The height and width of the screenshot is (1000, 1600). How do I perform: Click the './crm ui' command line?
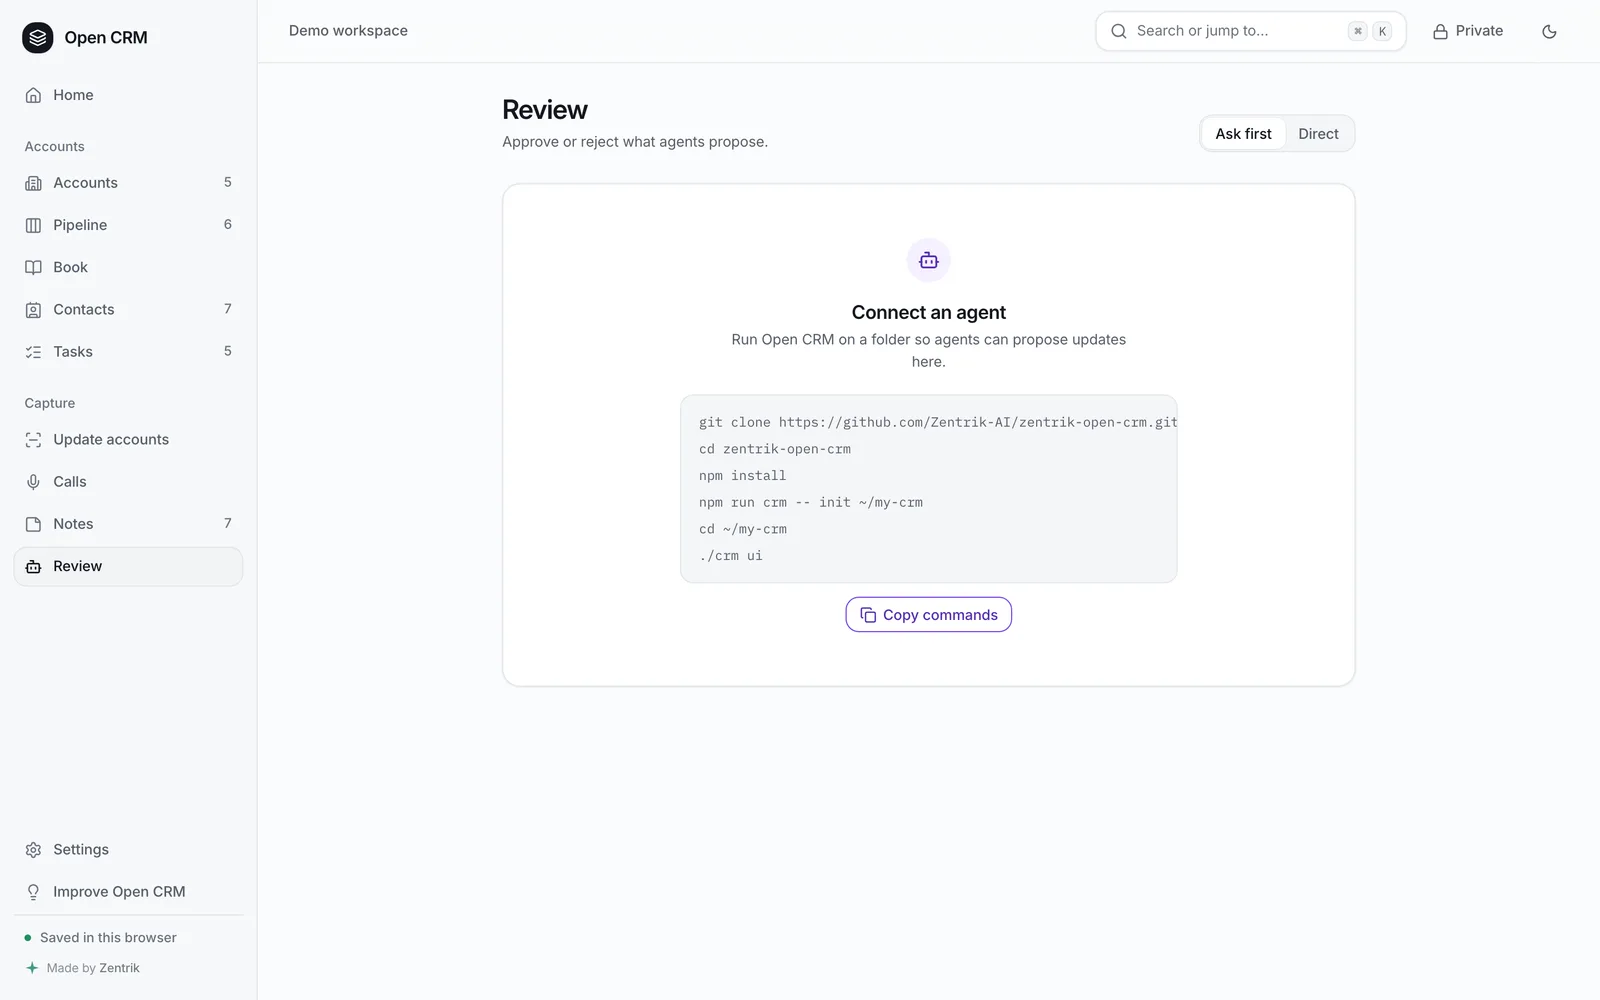point(731,556)
